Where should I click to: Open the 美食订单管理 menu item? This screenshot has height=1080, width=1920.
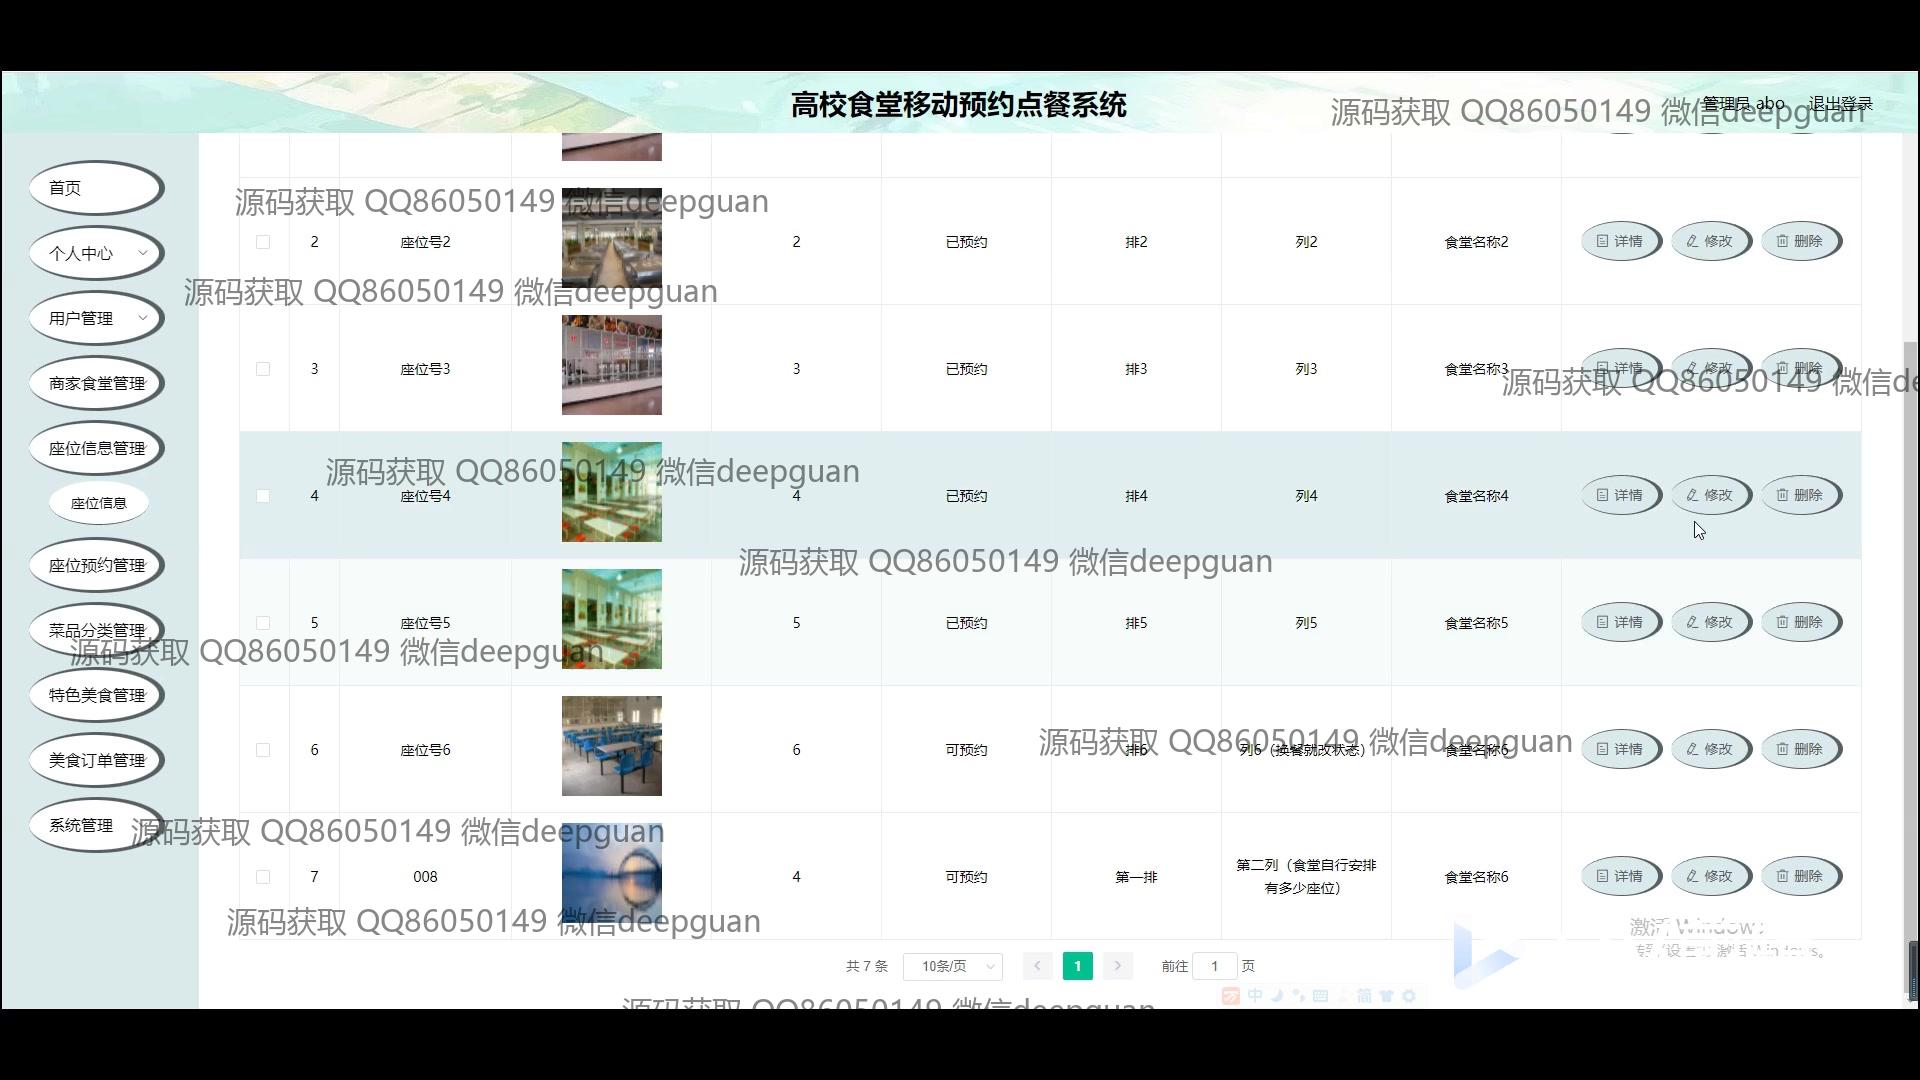point(96,760)
